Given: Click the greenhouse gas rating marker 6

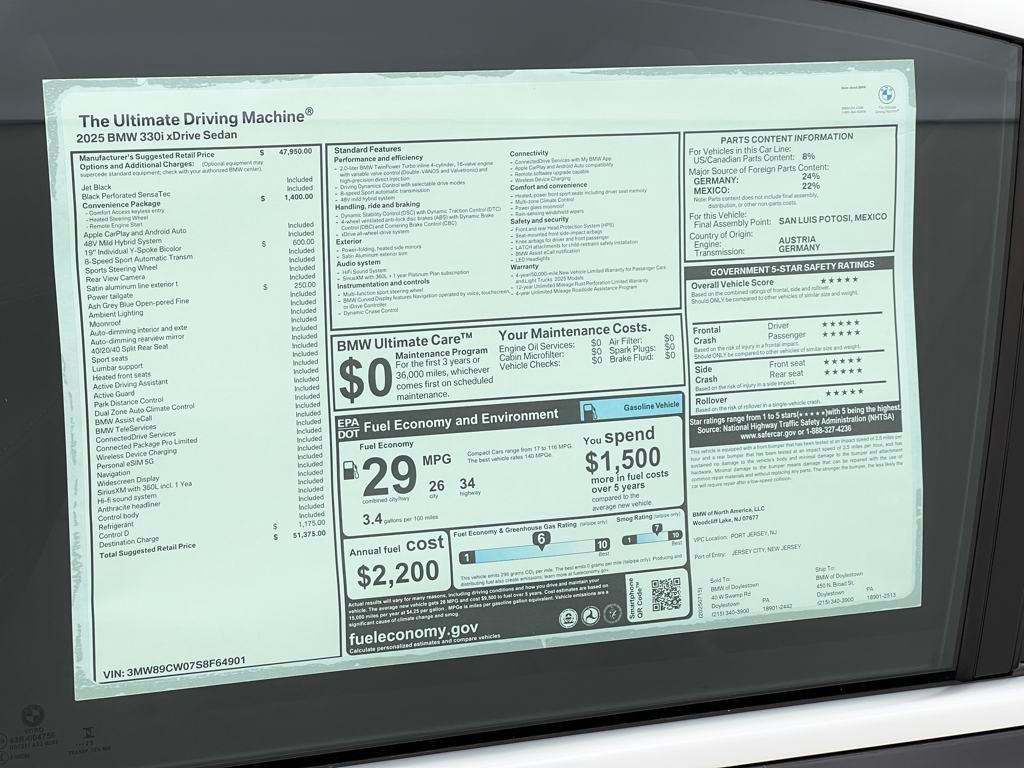Looking at the screenshot, I should [541, 539].
